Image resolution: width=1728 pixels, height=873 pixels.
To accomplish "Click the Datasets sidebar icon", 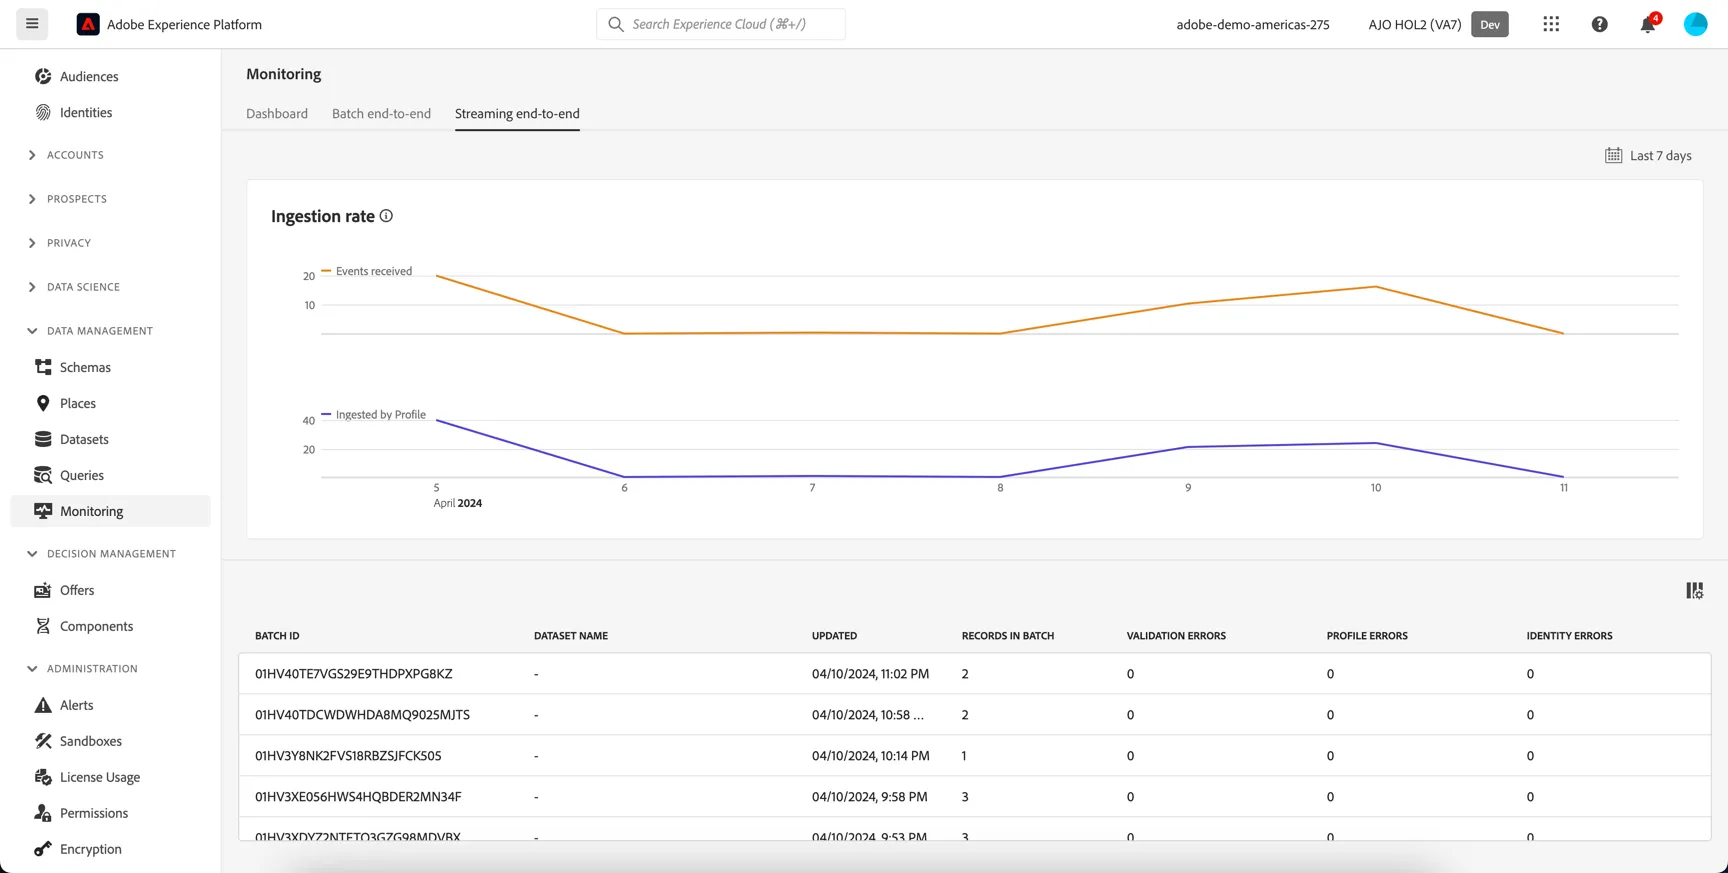I will [x=43, y=439].
